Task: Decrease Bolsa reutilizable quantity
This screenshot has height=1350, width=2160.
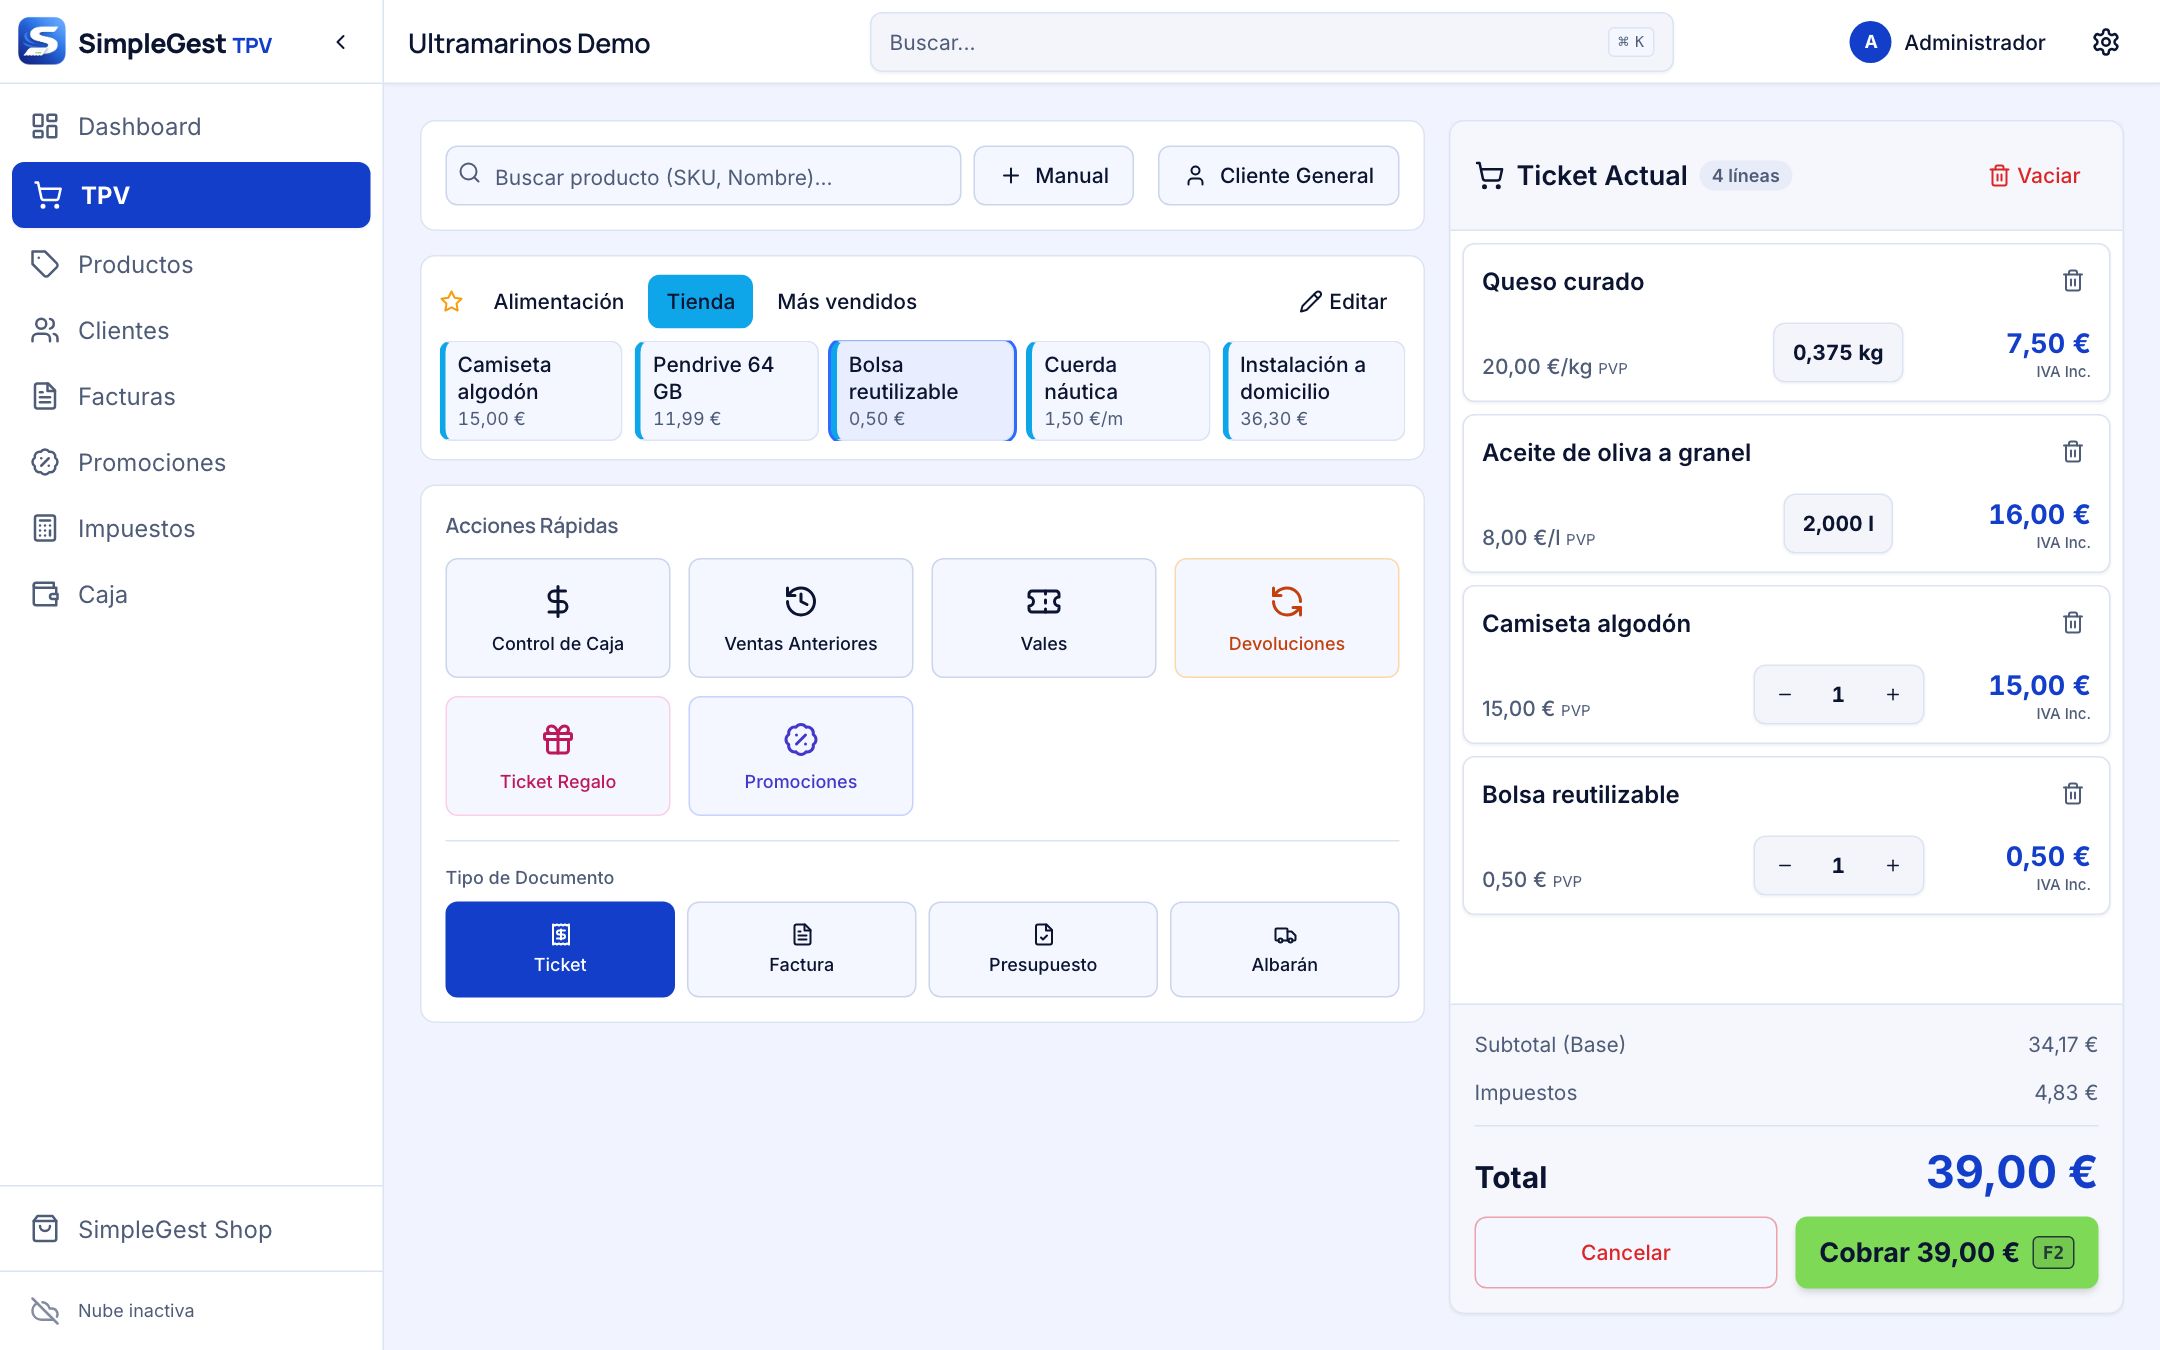Action: (x=1785, y=865)
